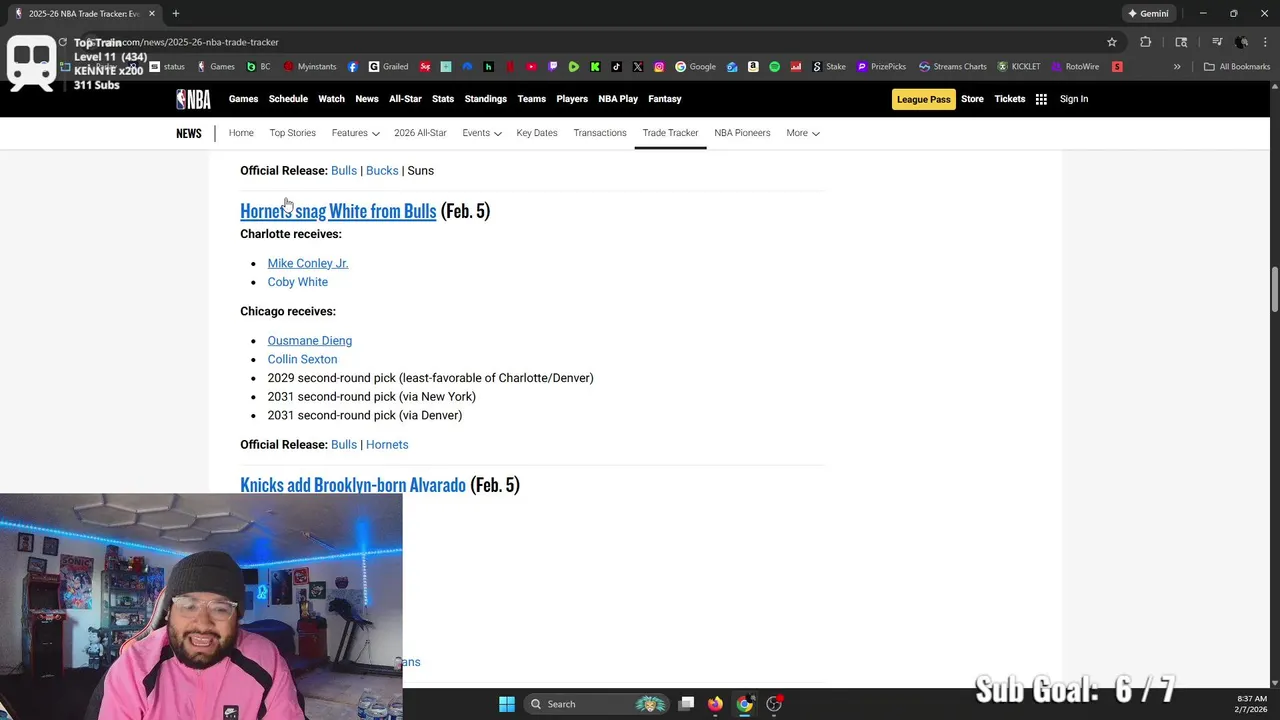
Task: Open Coby White player link
Action: pyautogui.click(x=298, y=282)
